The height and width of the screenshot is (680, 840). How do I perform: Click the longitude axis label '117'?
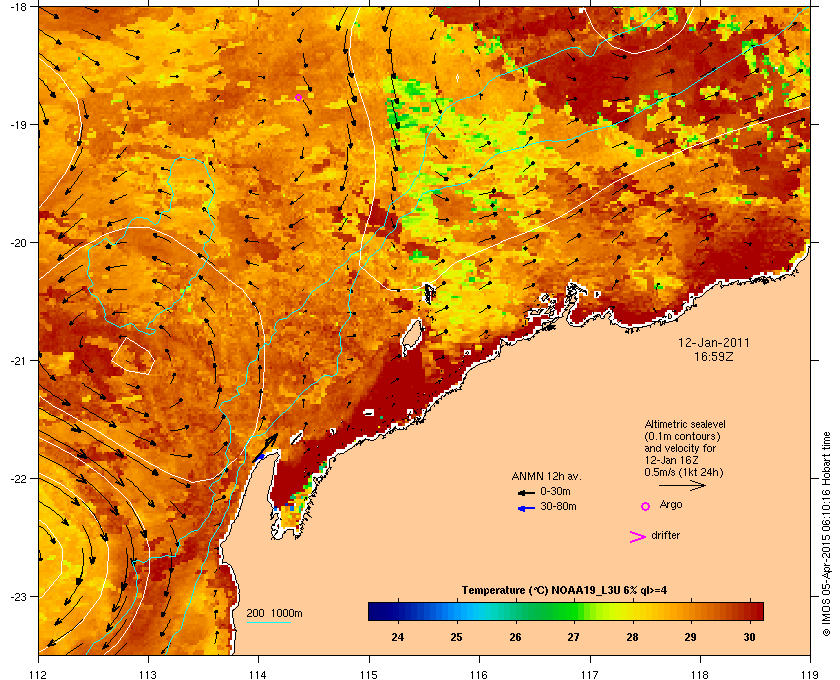point(590,675)
